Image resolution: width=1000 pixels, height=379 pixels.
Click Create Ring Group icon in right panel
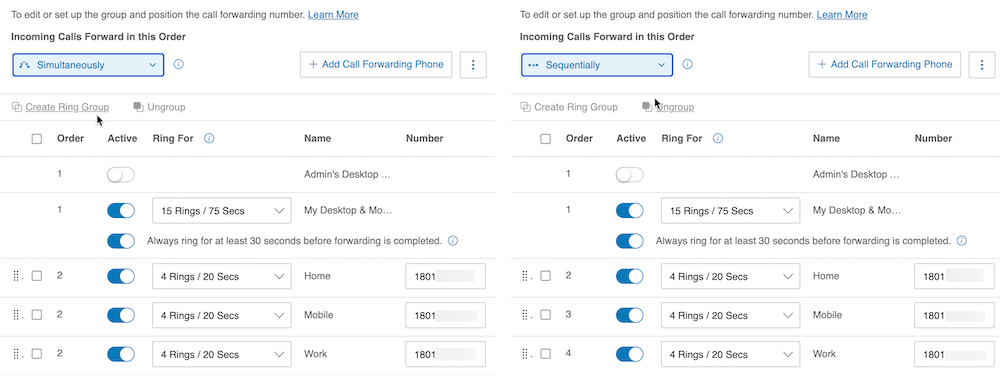pos(526,107)
